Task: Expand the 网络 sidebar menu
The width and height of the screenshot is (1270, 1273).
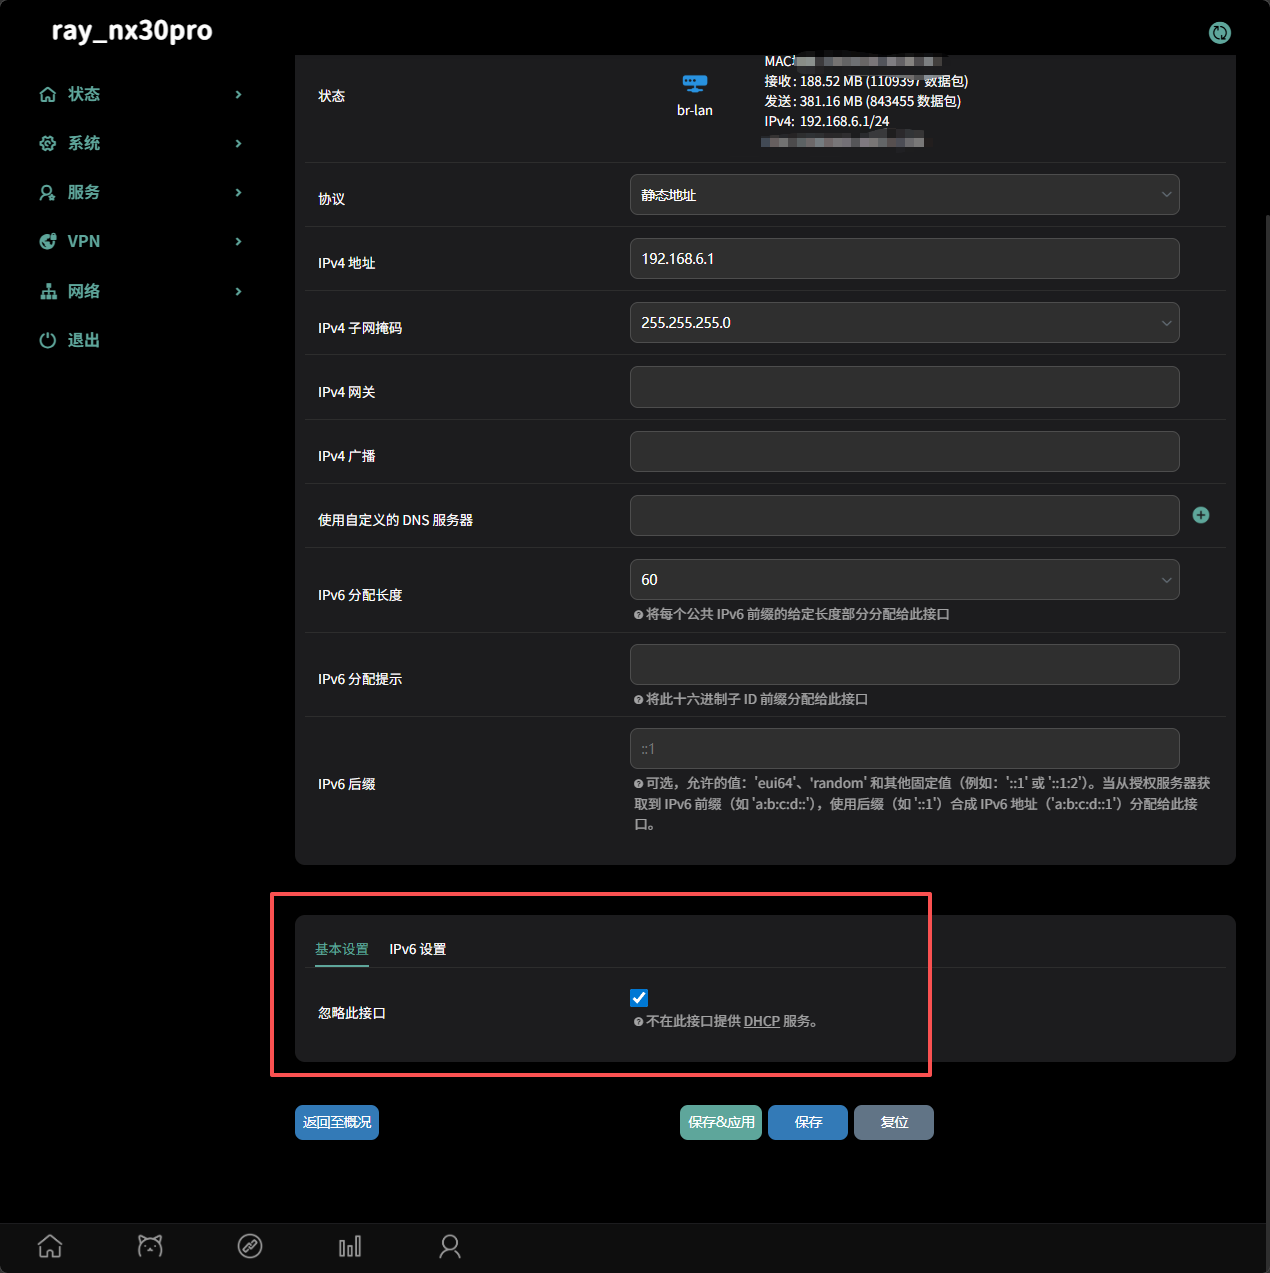Action: 140,291
